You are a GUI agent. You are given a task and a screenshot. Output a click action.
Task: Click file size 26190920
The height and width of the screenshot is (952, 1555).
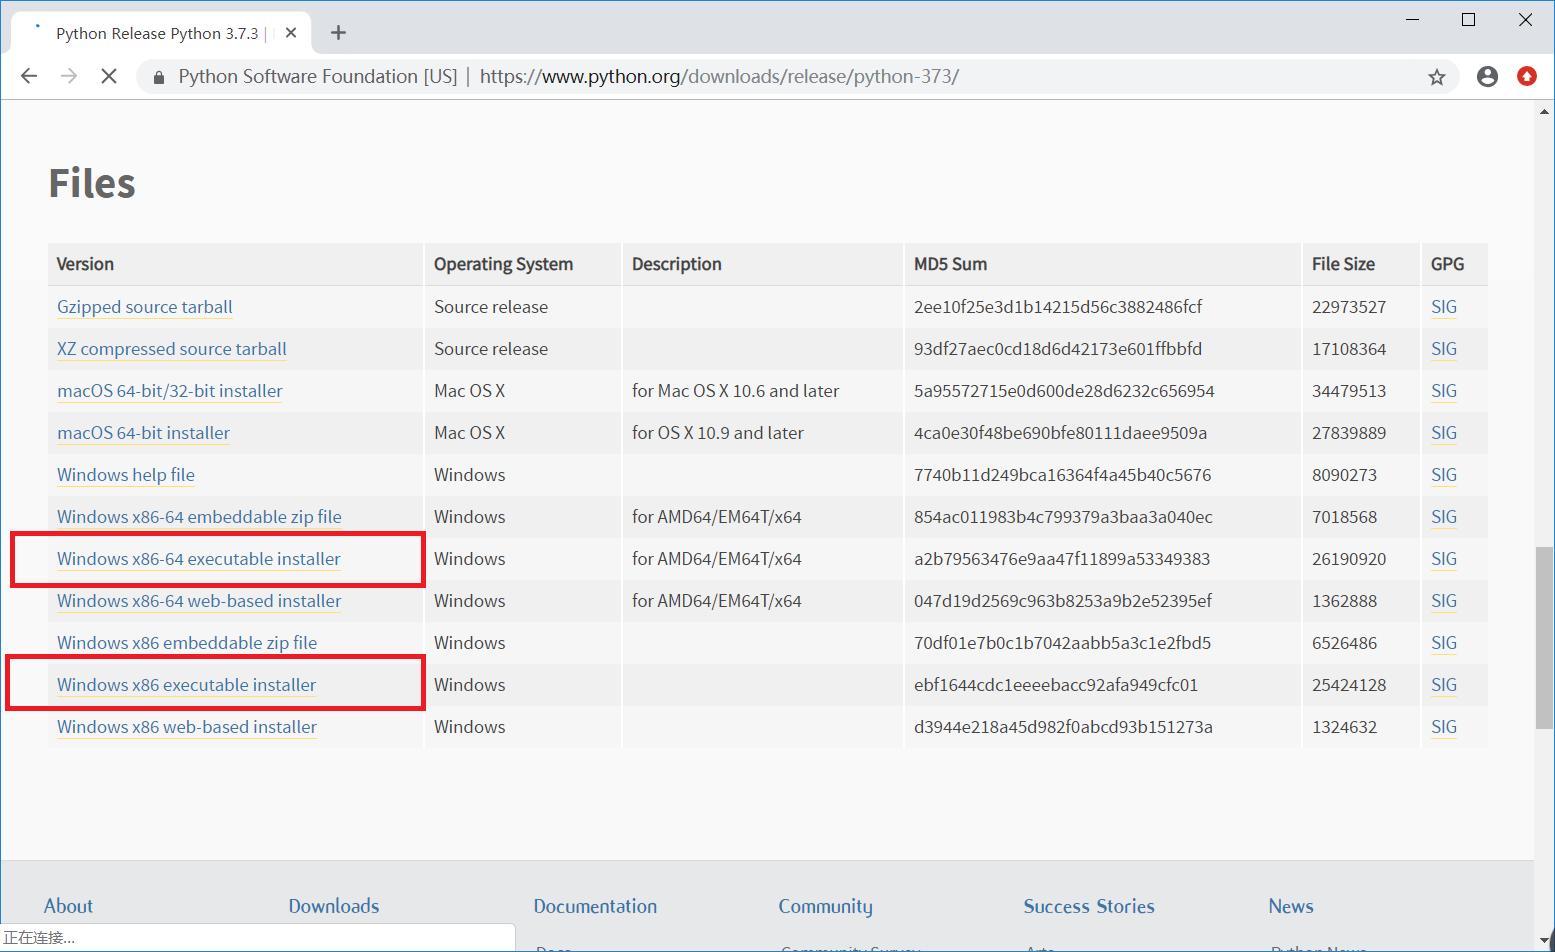click(1349, 559)
